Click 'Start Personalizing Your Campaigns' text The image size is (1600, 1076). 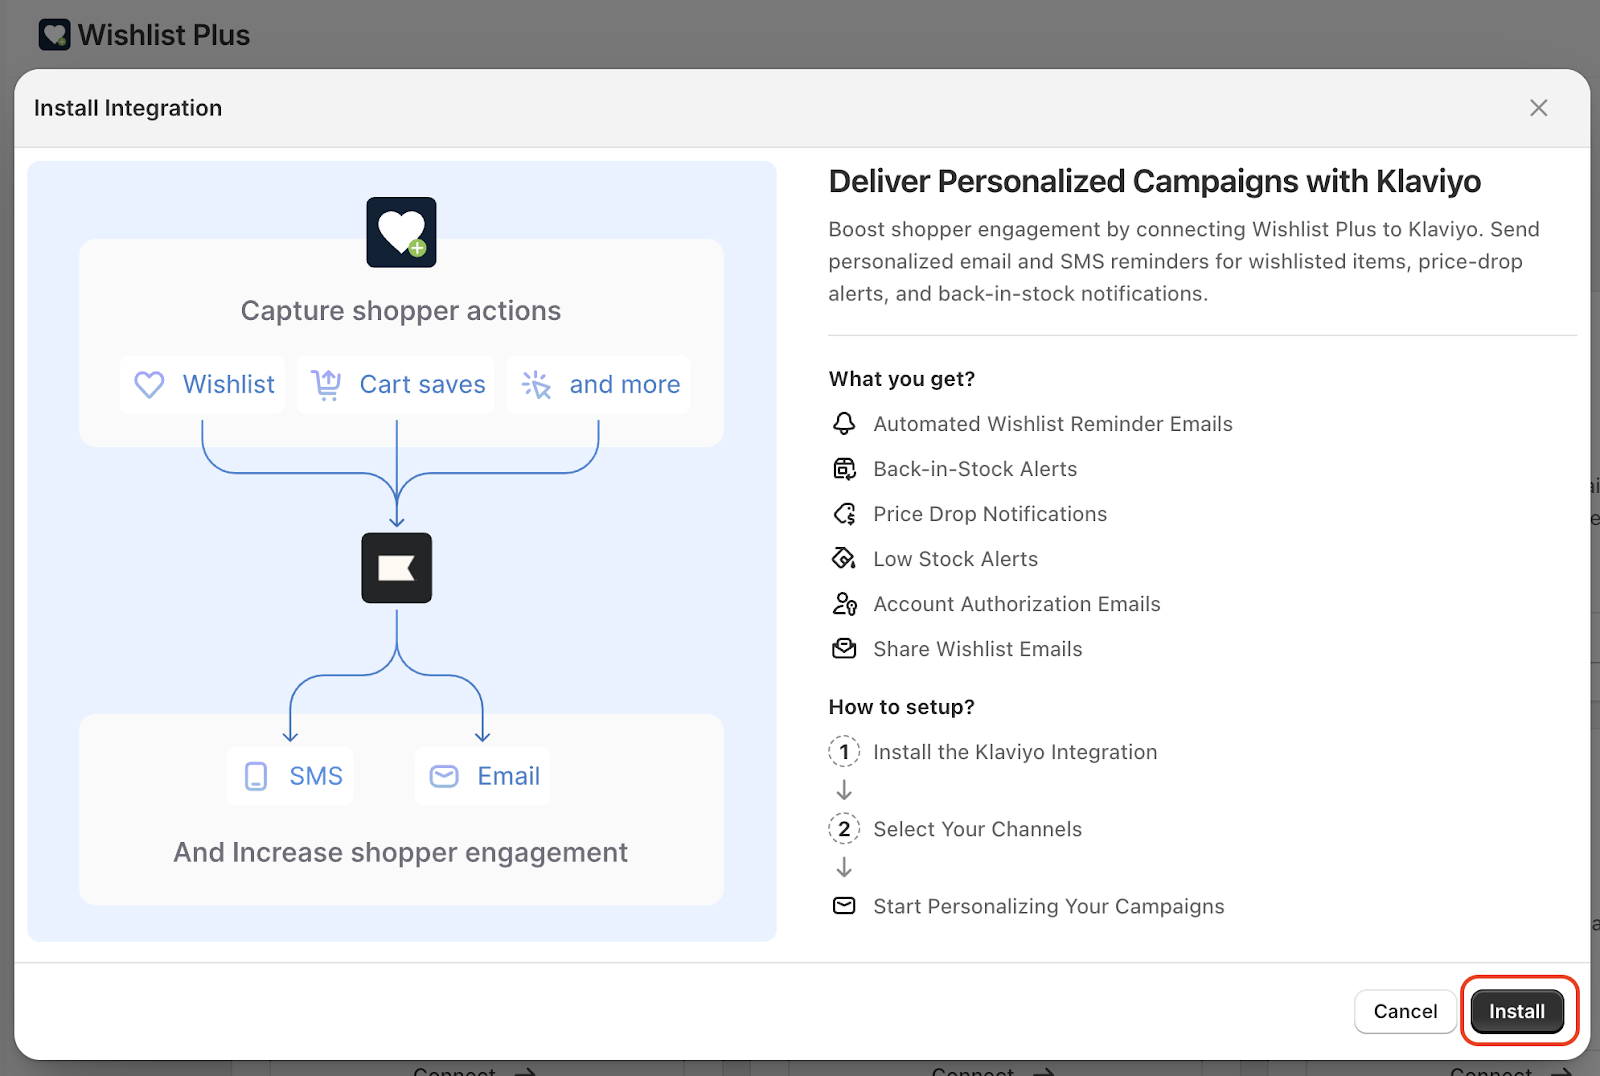pyautogui.click(x=1049, y=906)
